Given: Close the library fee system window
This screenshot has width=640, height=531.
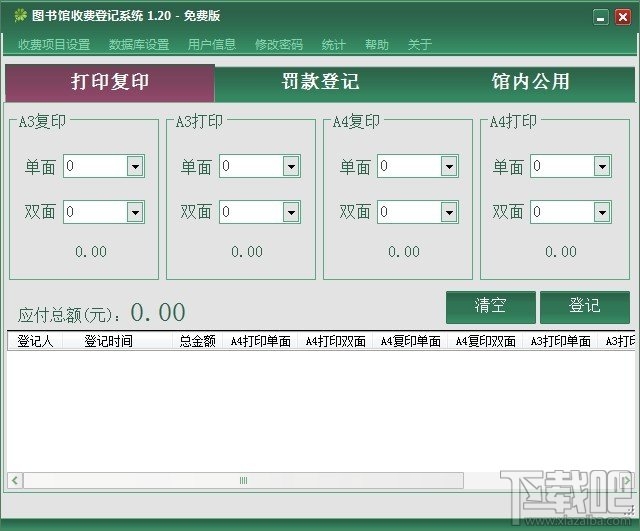Looking at the screenshot, I should [x=623, y=17].
